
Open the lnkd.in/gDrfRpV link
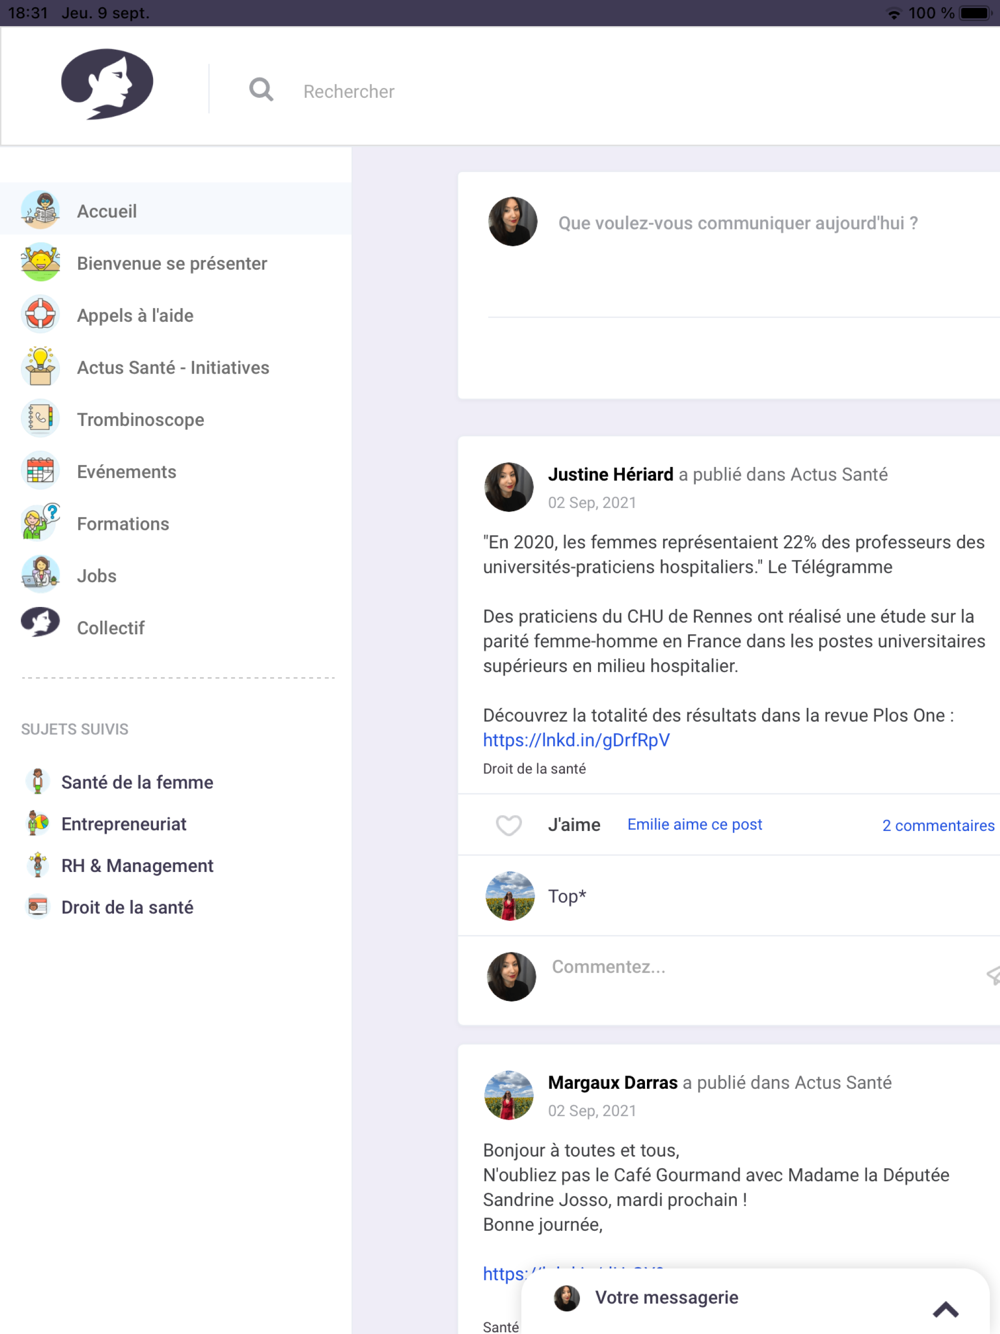point(576,740)
